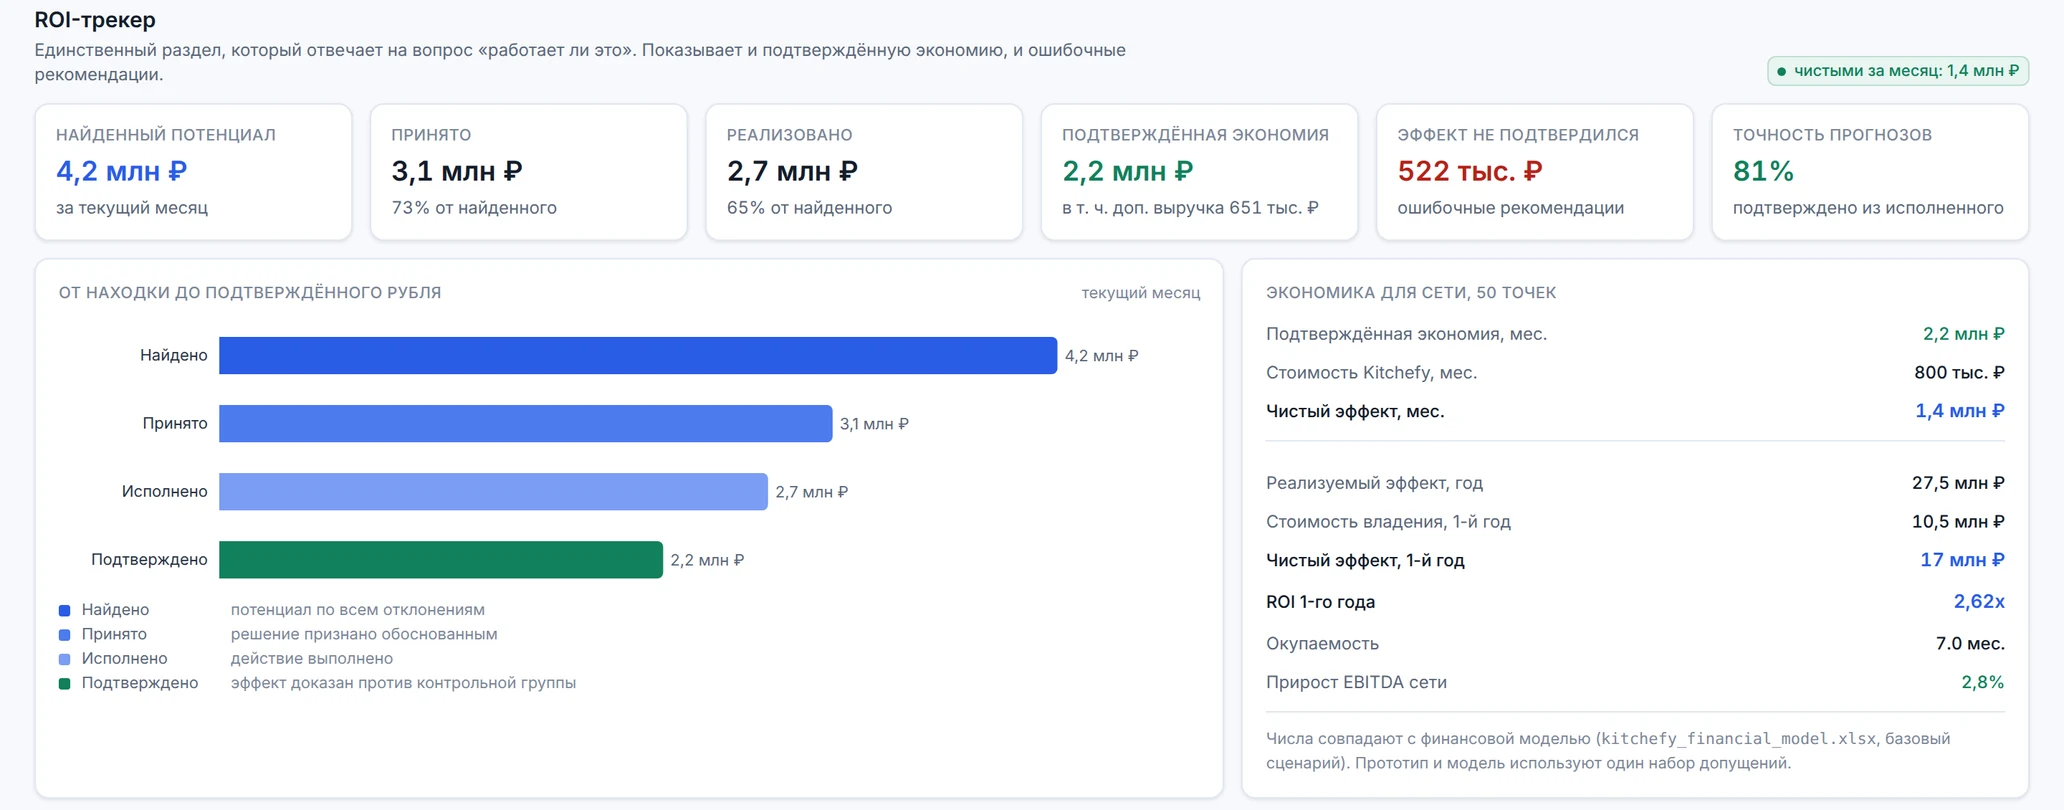Viewport: 2064px width, 810px height.
Task: Click the «2,7 млн ₽» label beside Исполнено bar
Action: 811,492
